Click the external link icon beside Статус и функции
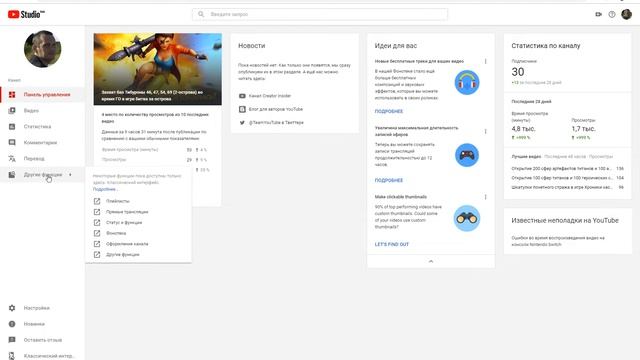The width and height of the screenshot is (640, 360). pos(97,222)
